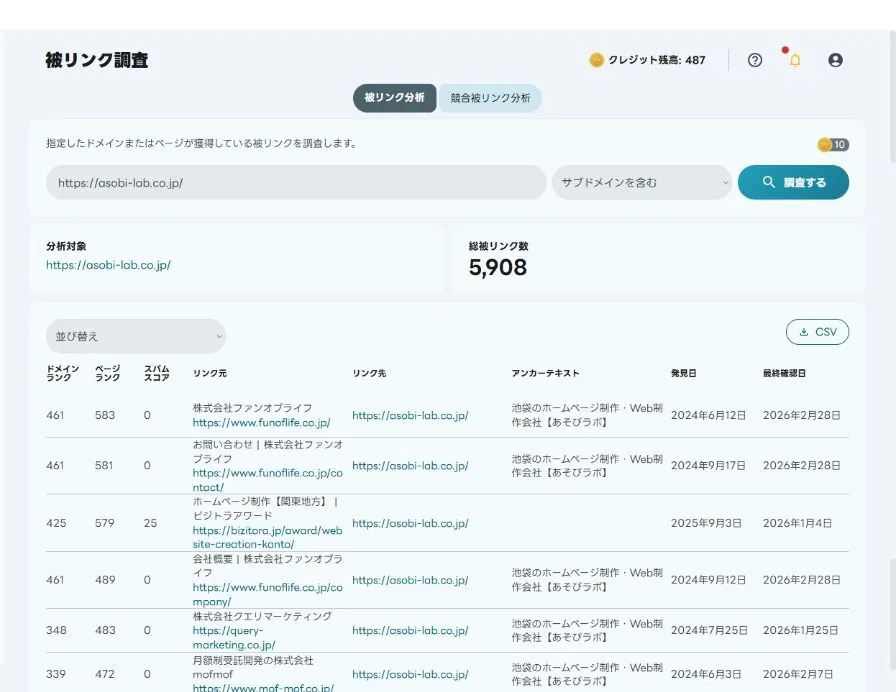Open link target in 株式会社ファンオブライフ row
Viewport: 896px width, 692px height.
click(x=410, y=415)
